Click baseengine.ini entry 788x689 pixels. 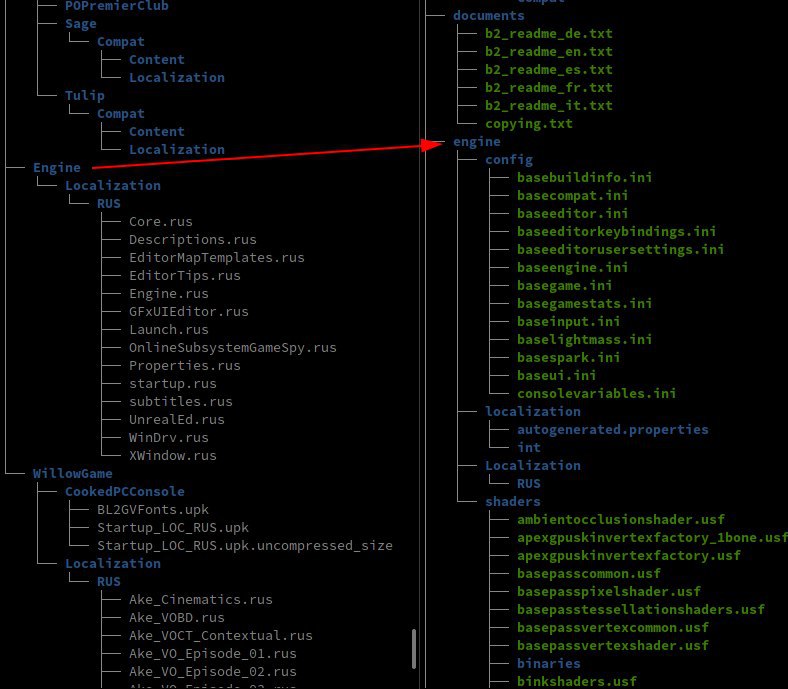(x=572, y=268)
